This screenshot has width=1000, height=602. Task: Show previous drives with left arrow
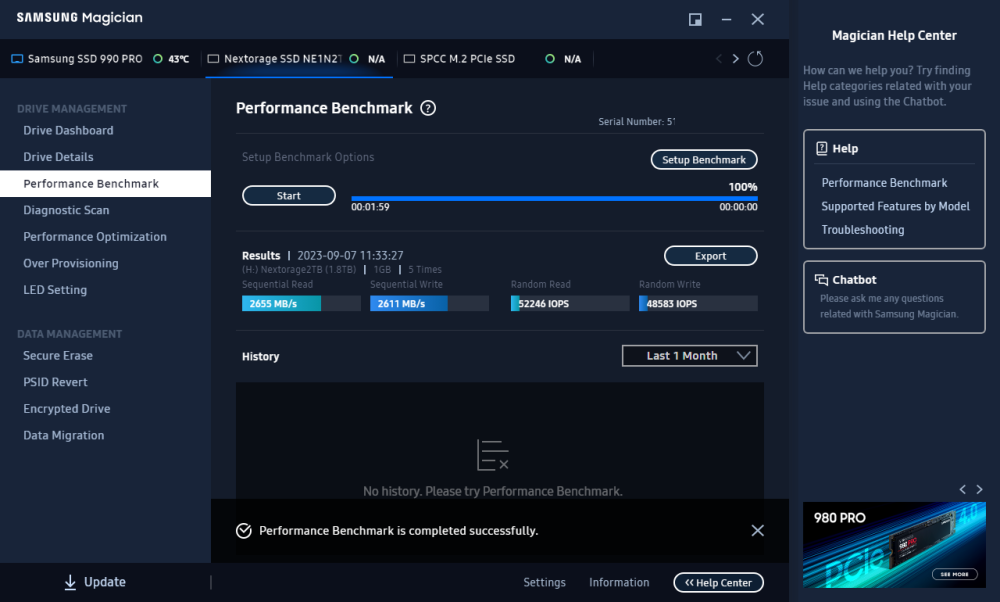point(719,59)
